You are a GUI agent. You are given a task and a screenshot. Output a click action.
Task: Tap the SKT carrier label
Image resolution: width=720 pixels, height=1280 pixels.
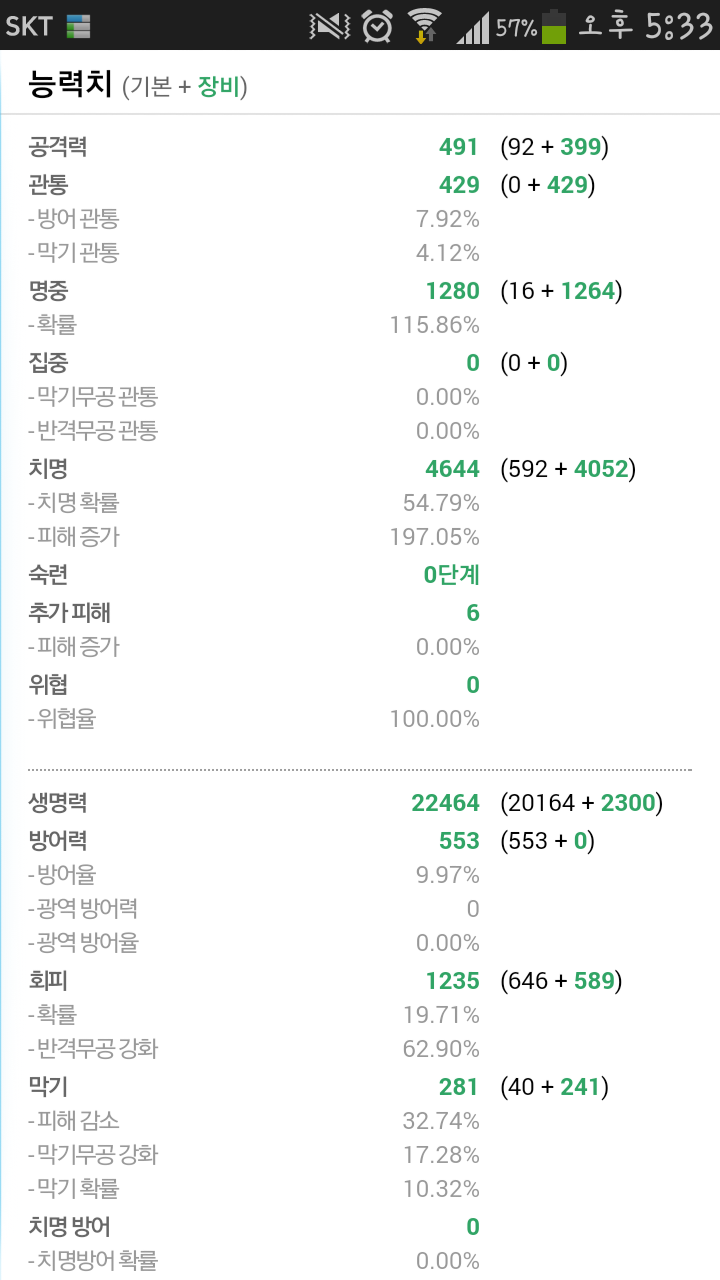28,27
